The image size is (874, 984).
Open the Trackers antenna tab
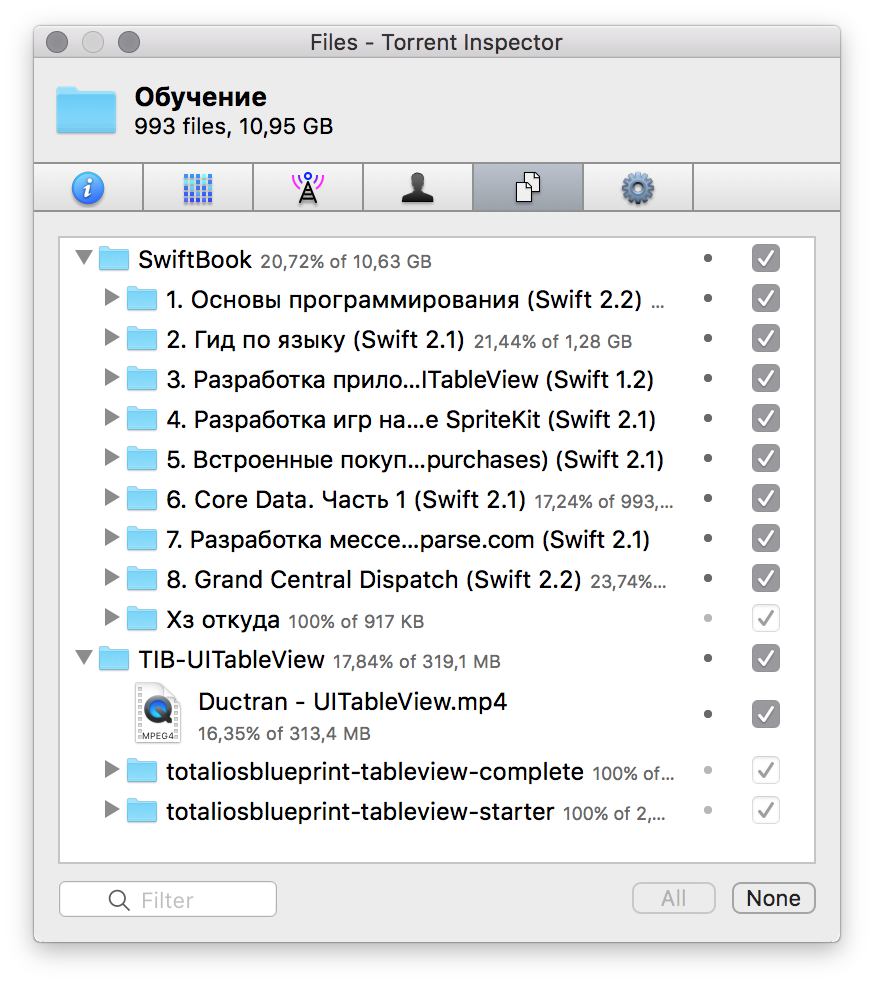click(307, 188)
